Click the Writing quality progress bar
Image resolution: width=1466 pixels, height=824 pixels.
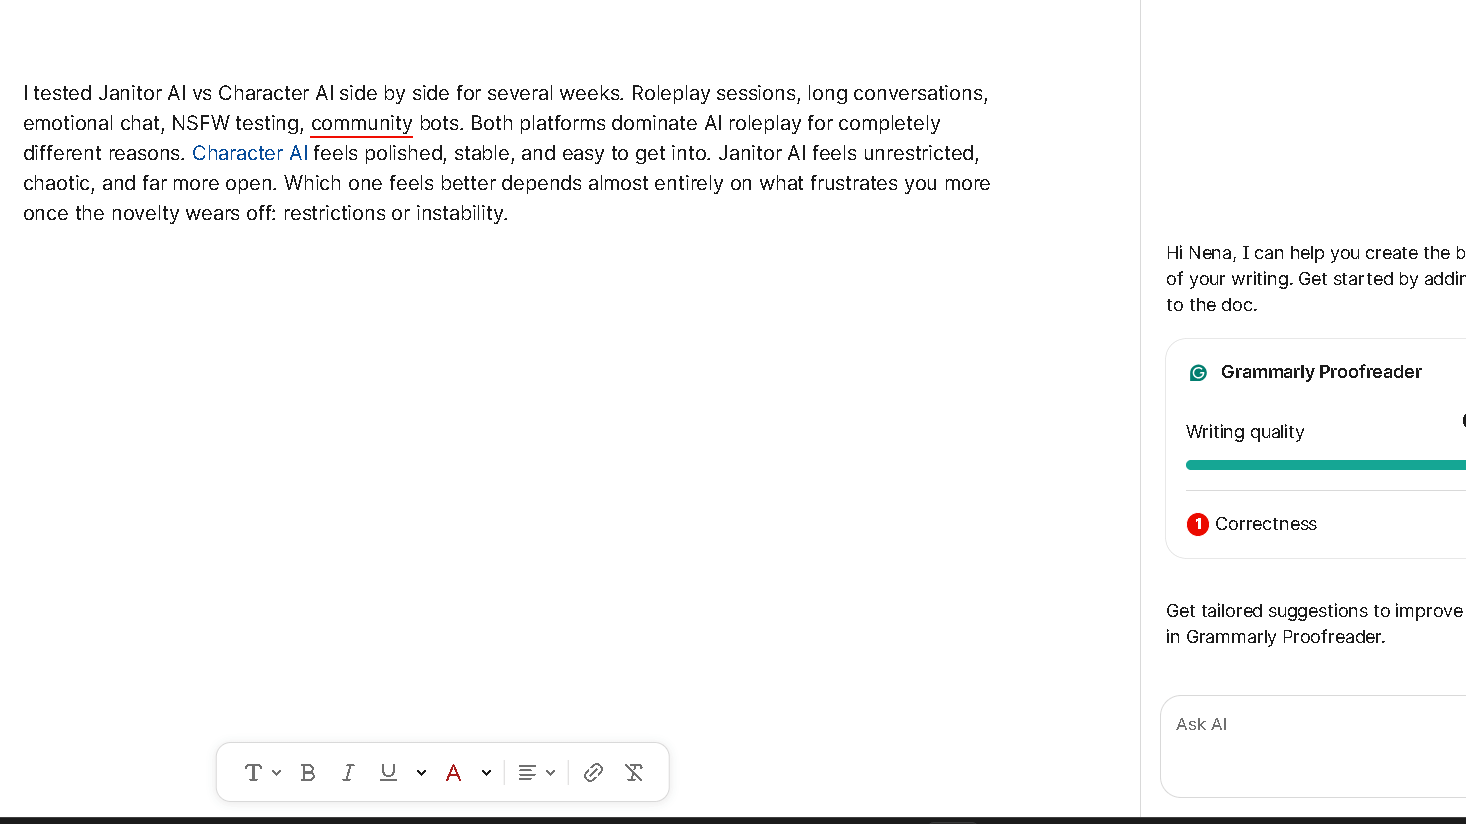pos(1325,465)
